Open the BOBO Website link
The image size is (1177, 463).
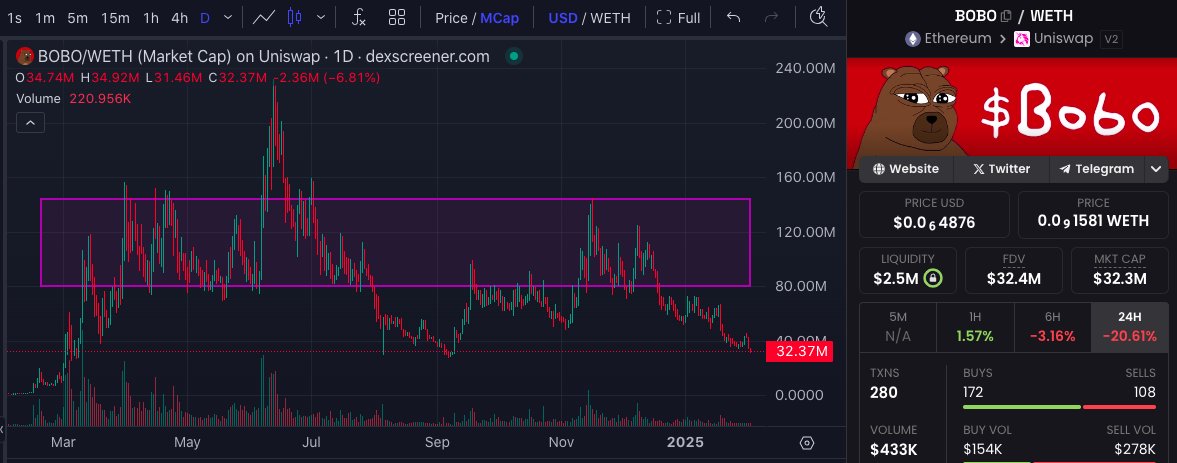[906, 169]
